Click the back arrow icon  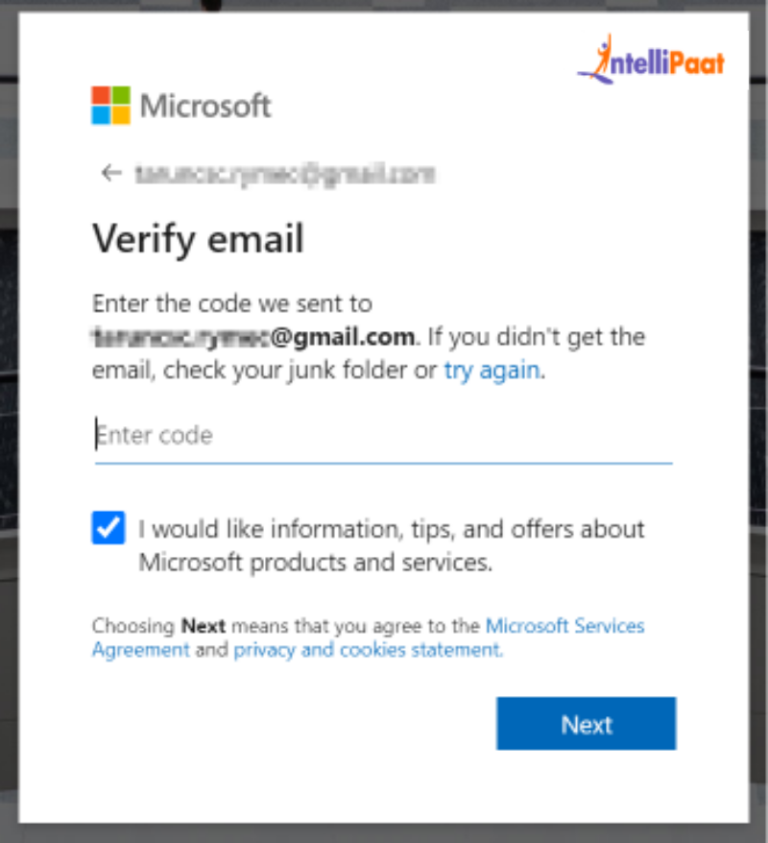tap(111, 174)
